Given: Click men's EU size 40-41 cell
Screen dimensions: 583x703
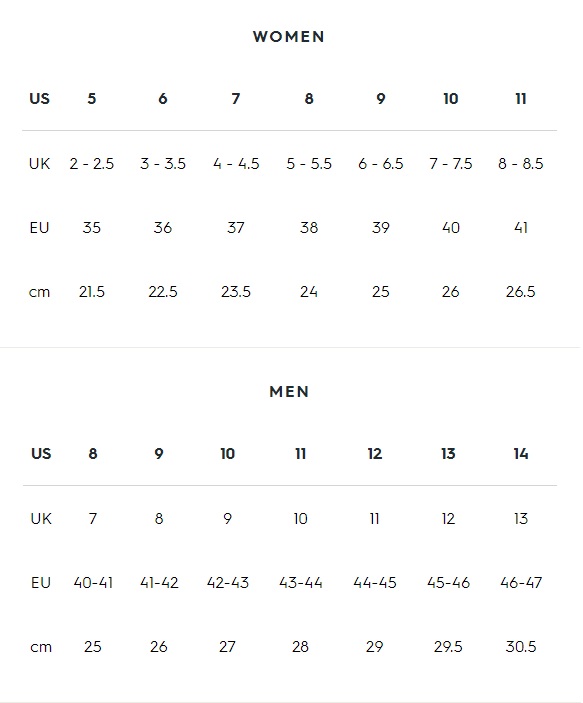Looking at the screenshot, I should point(93,583).
